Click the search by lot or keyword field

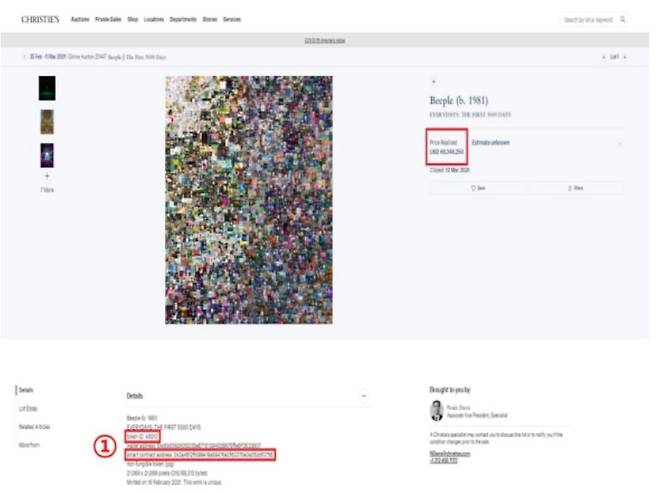click(589, 19)
